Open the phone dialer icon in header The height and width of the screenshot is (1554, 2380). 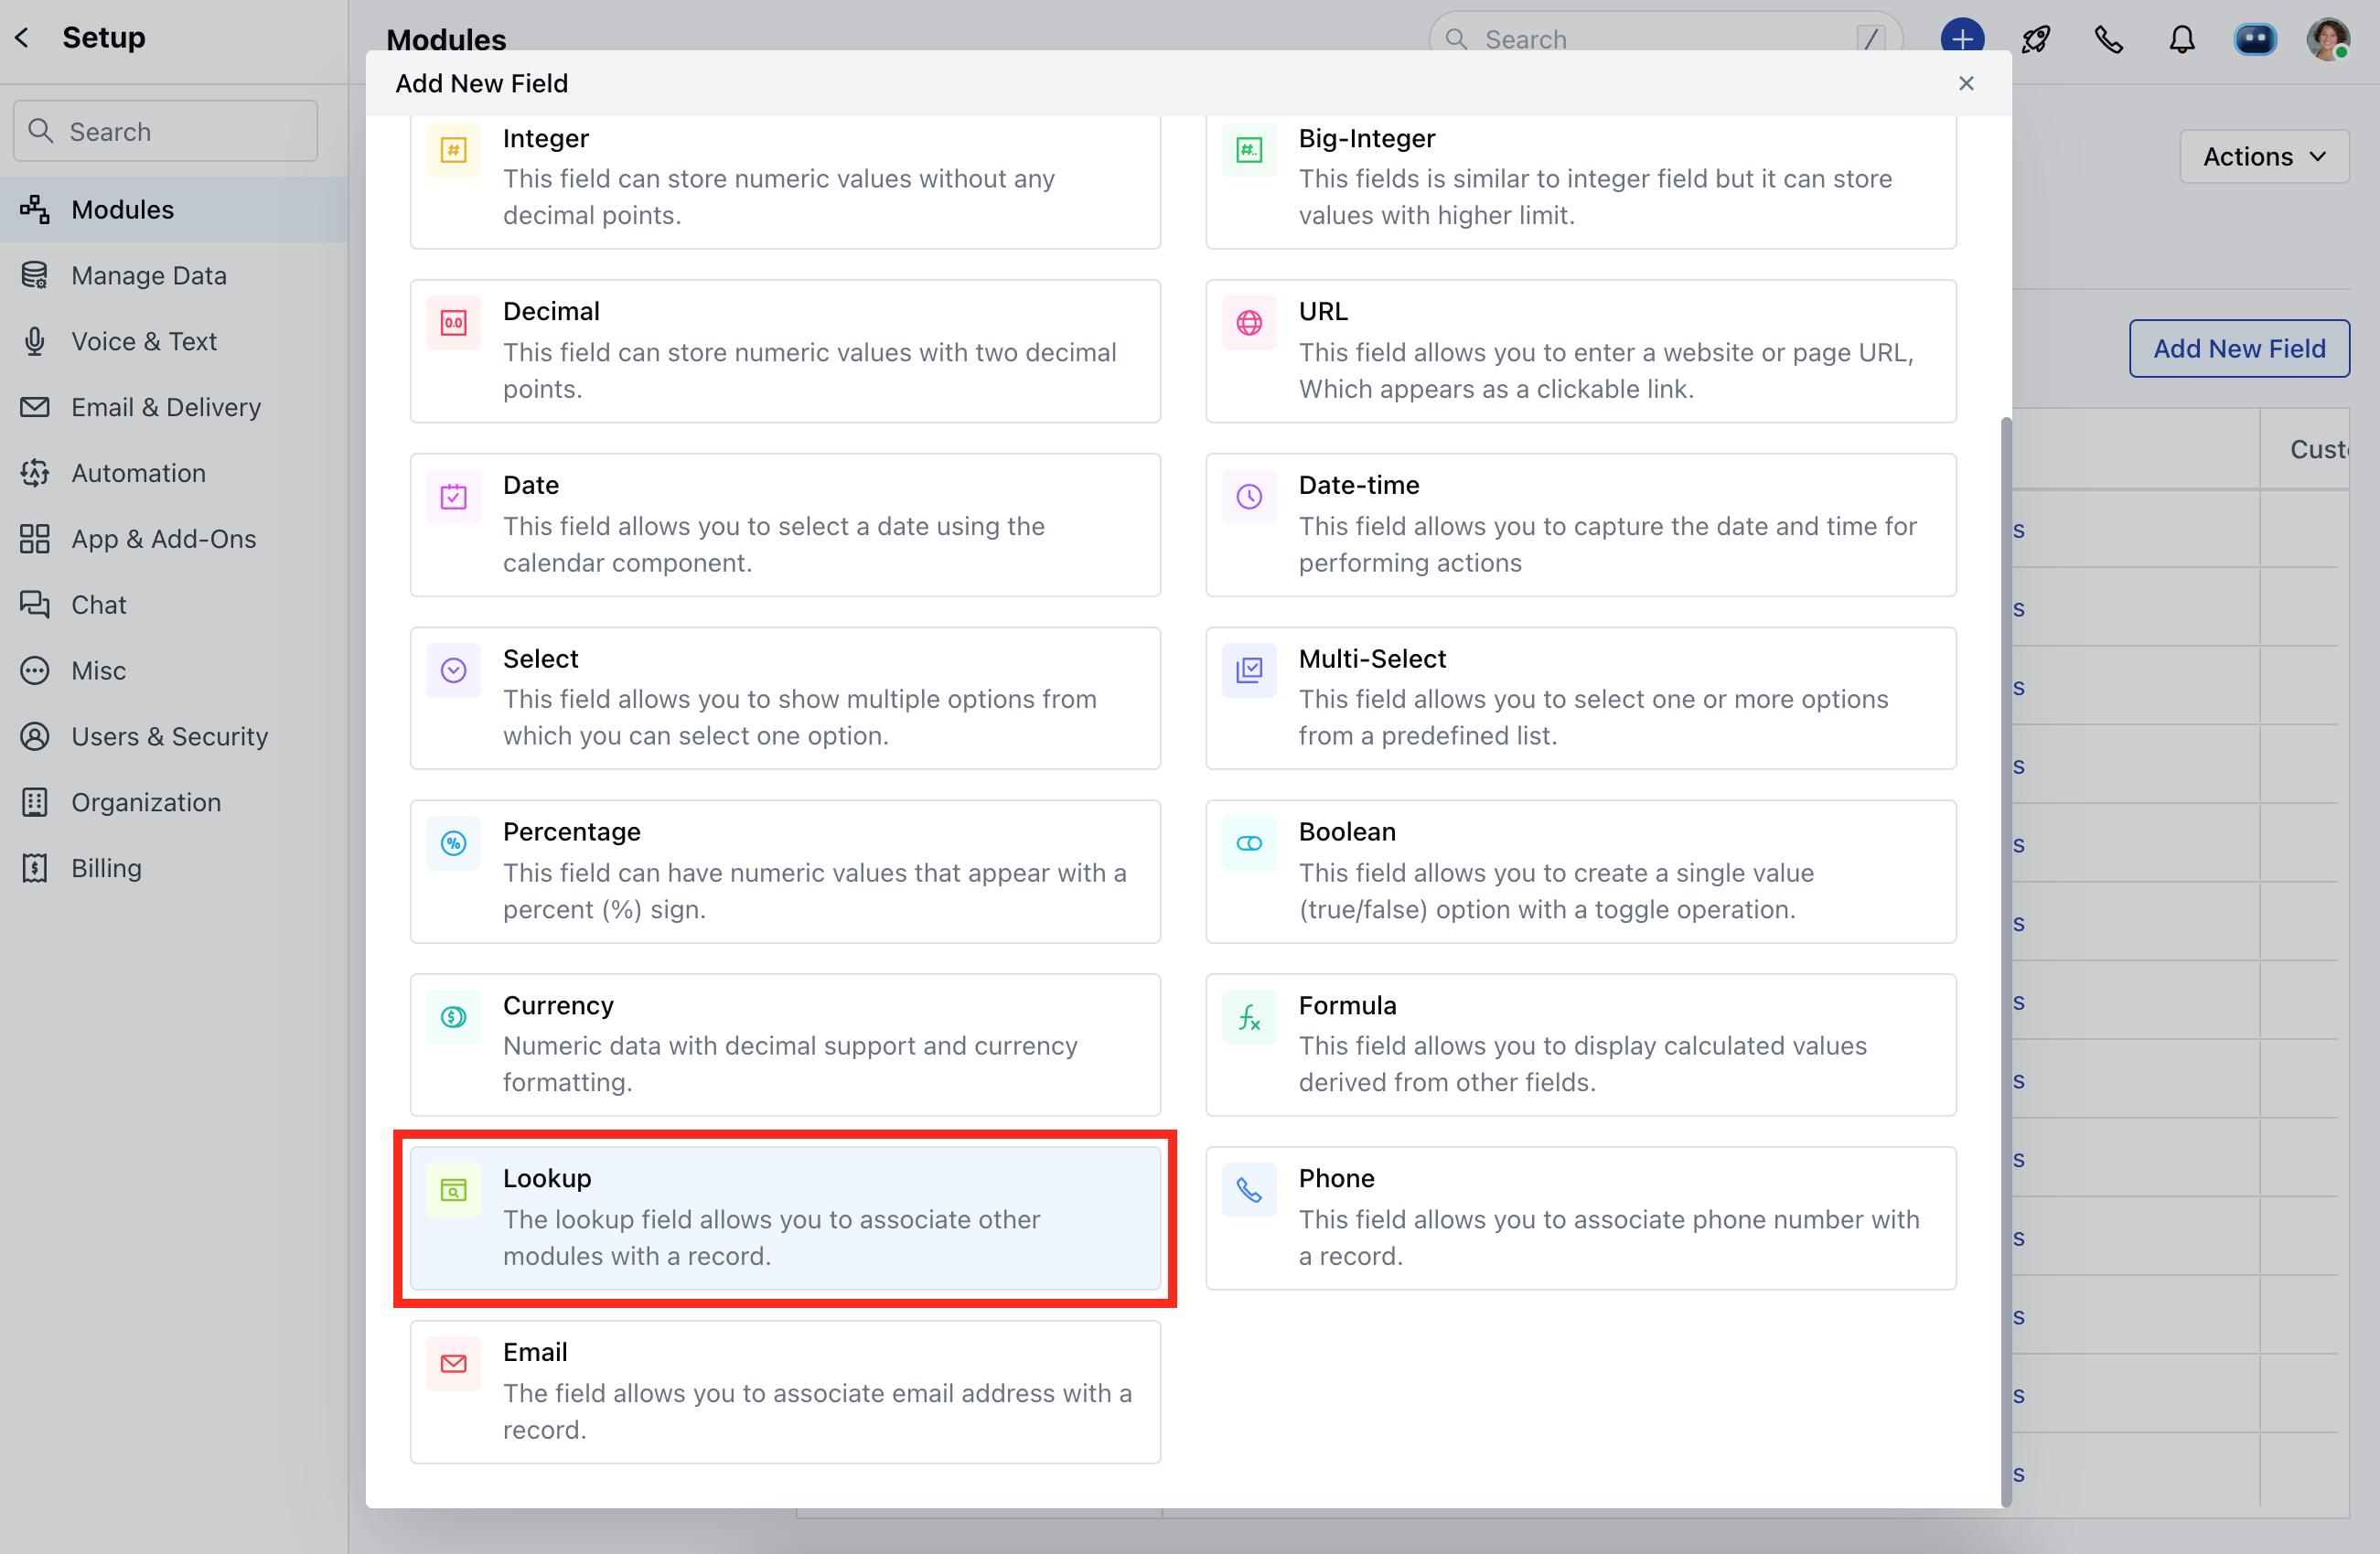point(2108,40)
